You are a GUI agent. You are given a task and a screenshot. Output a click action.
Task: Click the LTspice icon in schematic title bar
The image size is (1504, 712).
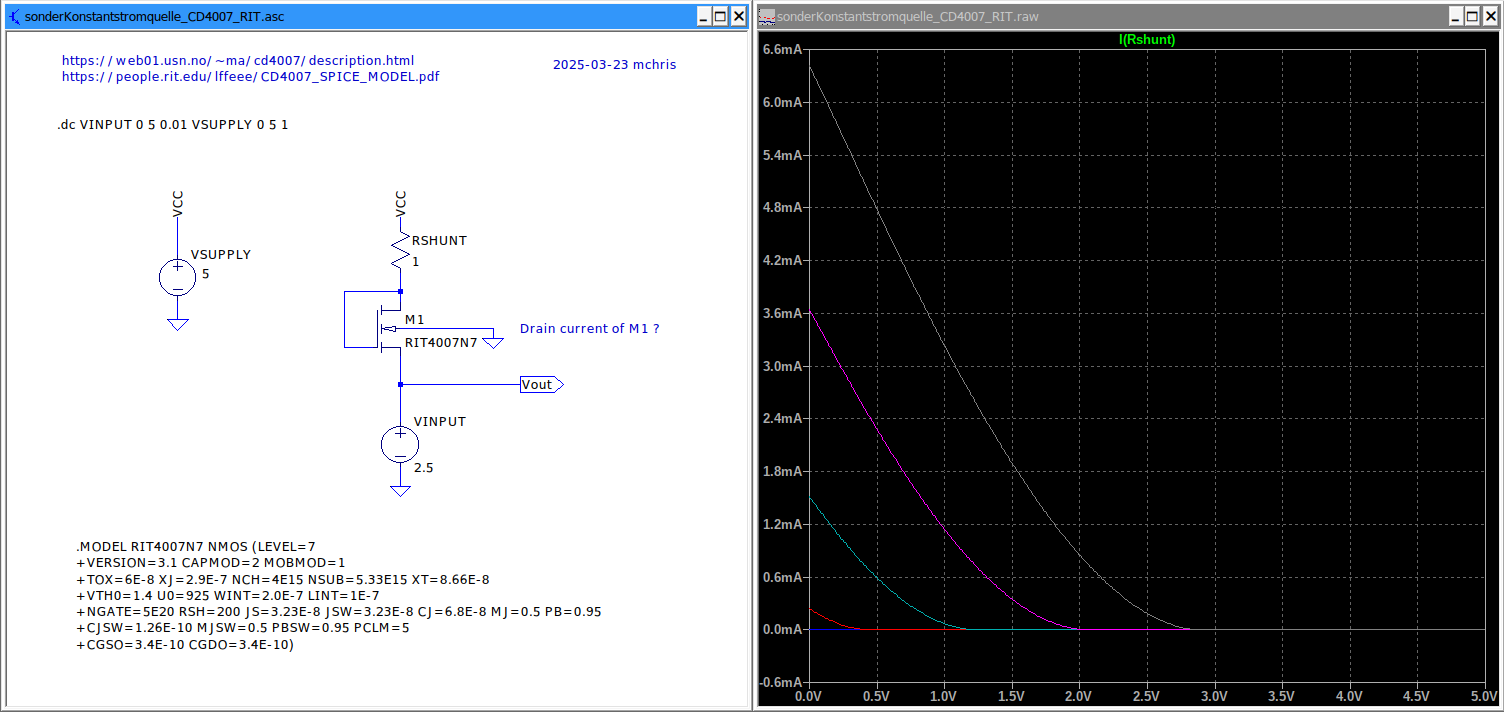point(12,16)
